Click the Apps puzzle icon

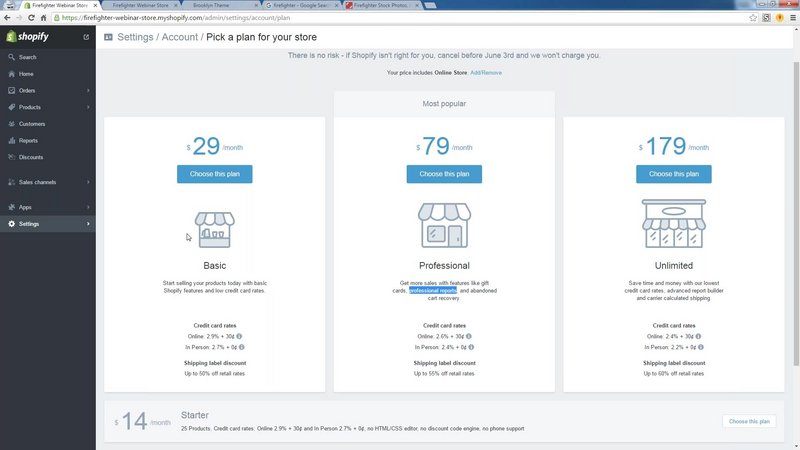(x=11, y=207)
